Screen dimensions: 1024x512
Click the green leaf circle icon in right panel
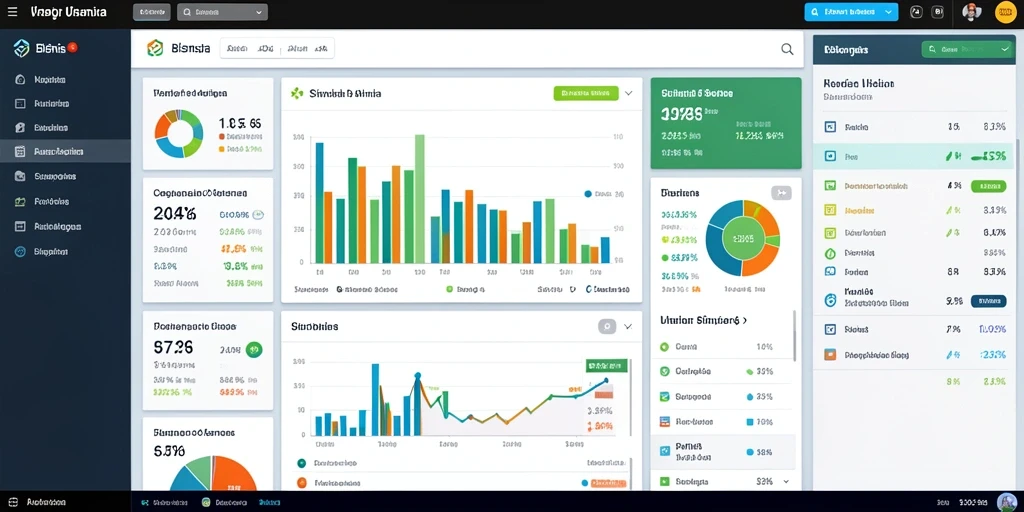tap(830, 253)
